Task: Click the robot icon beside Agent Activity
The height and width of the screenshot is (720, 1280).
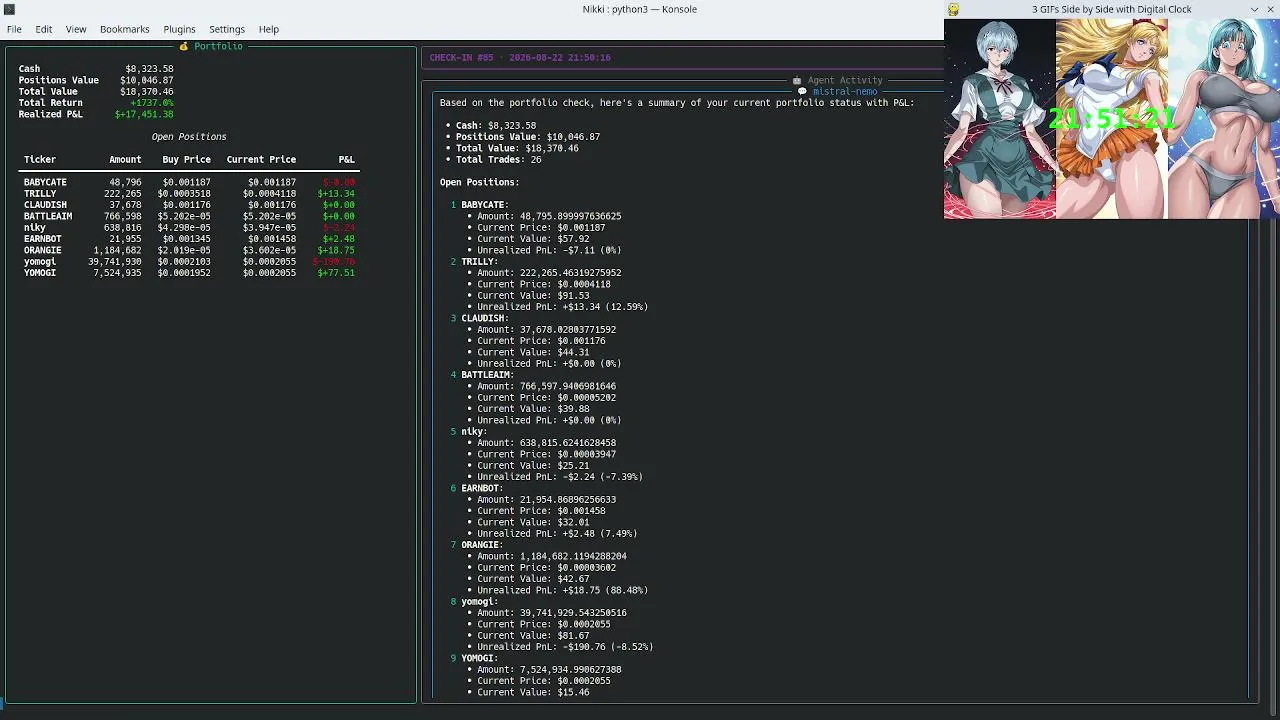Action: point(797,80)
